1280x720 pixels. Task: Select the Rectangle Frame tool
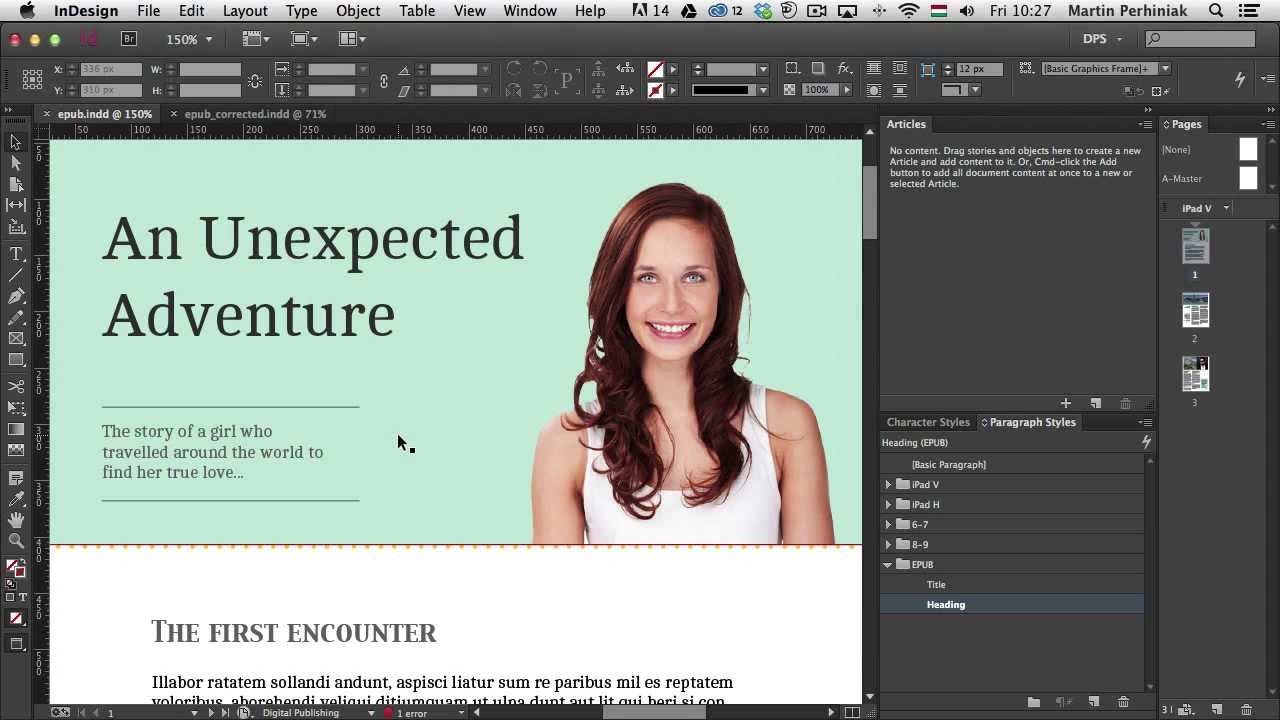pyautogui.click(x=16, y=339)
